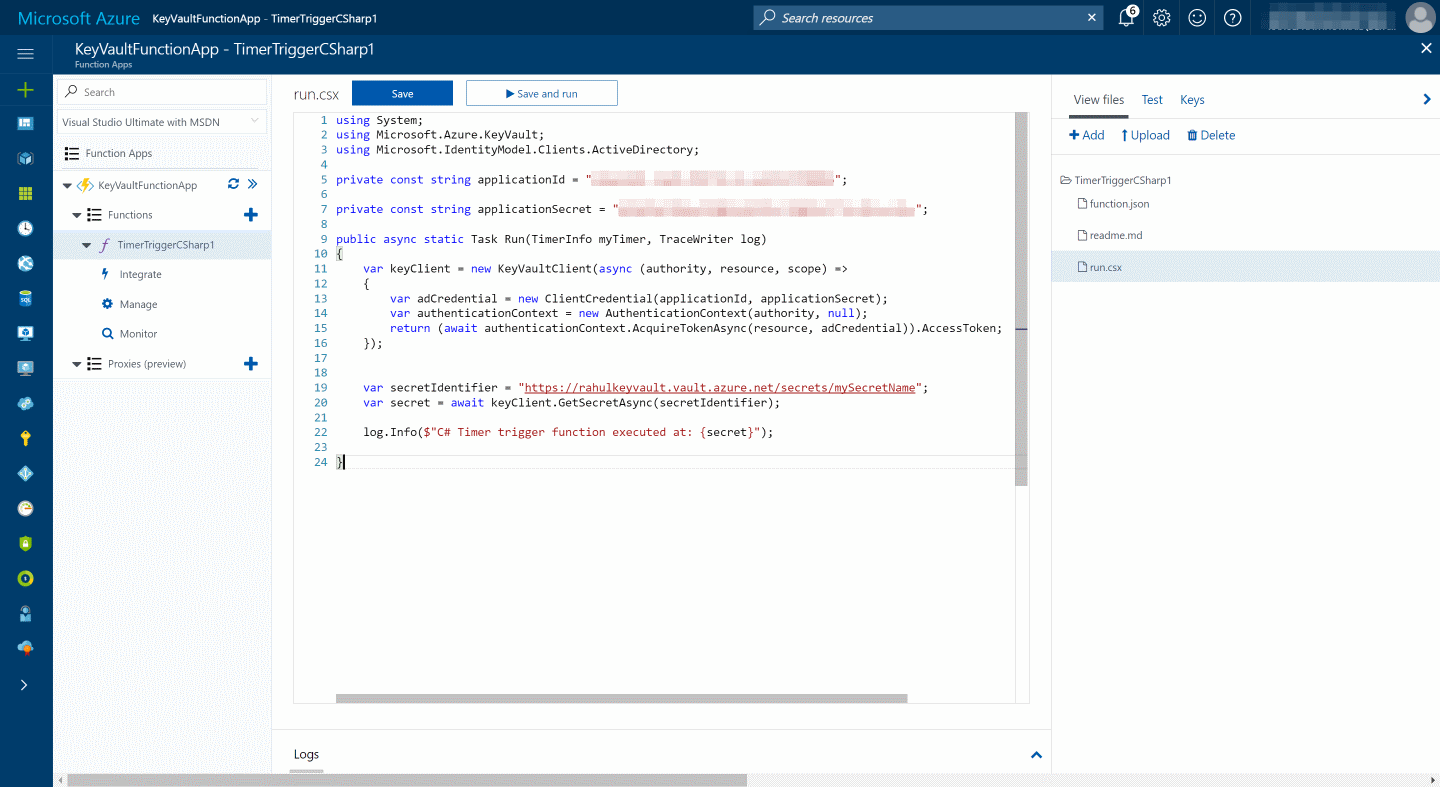Screen dimensions: 1440x787
Task: Refresh KeyVaultFunctionApp with refresh icon
Action: click(x=233, y=184)
